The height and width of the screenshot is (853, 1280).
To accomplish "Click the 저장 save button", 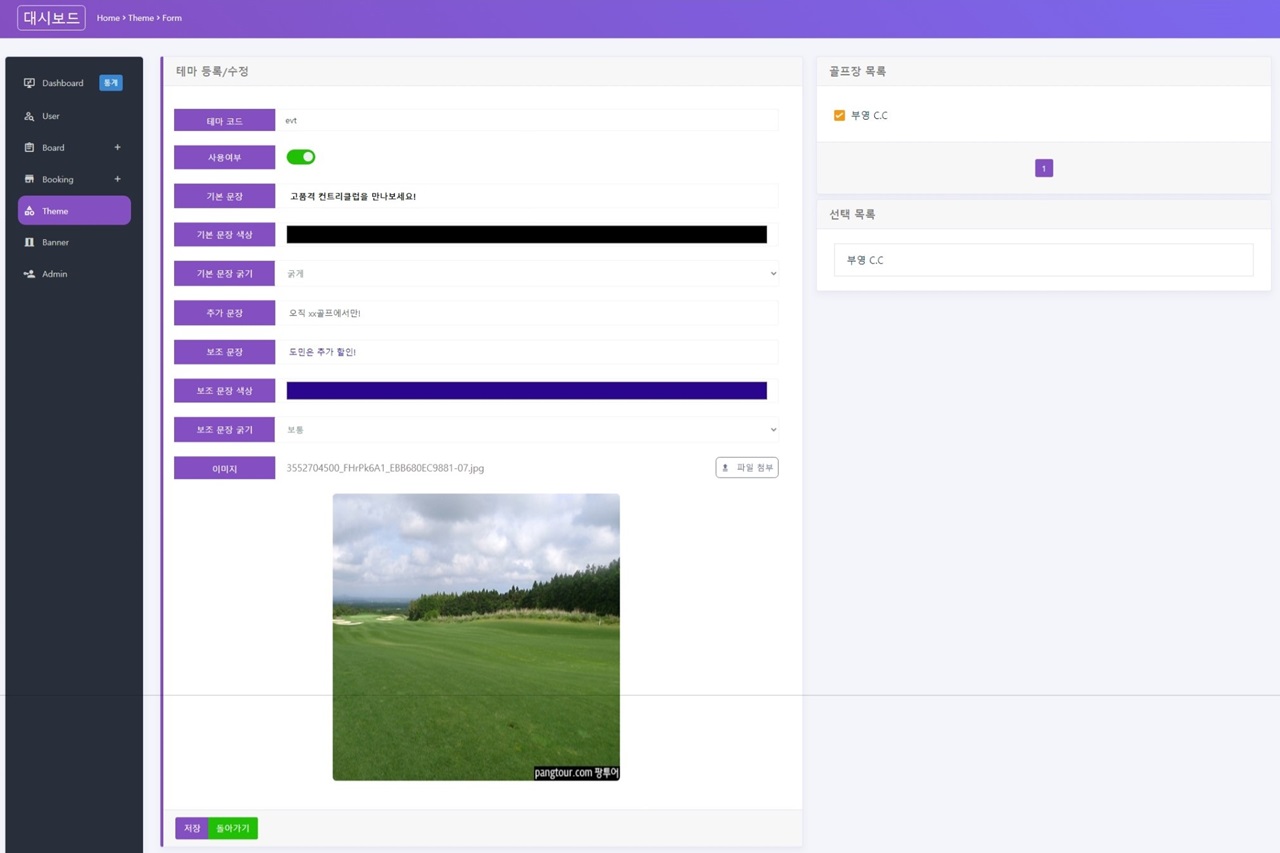I will (192, 828).
